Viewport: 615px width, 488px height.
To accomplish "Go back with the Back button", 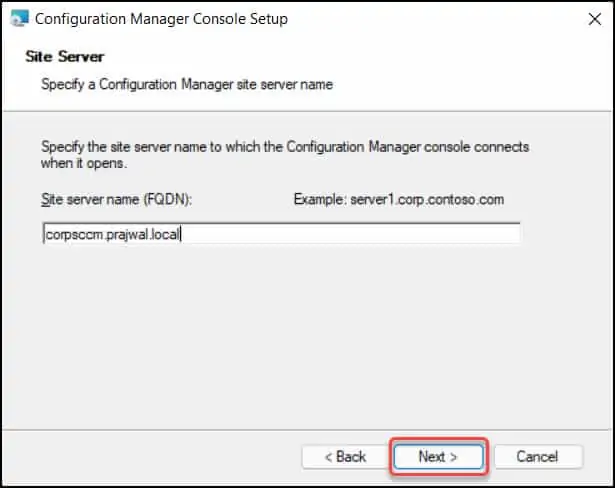I will [346, 457].
